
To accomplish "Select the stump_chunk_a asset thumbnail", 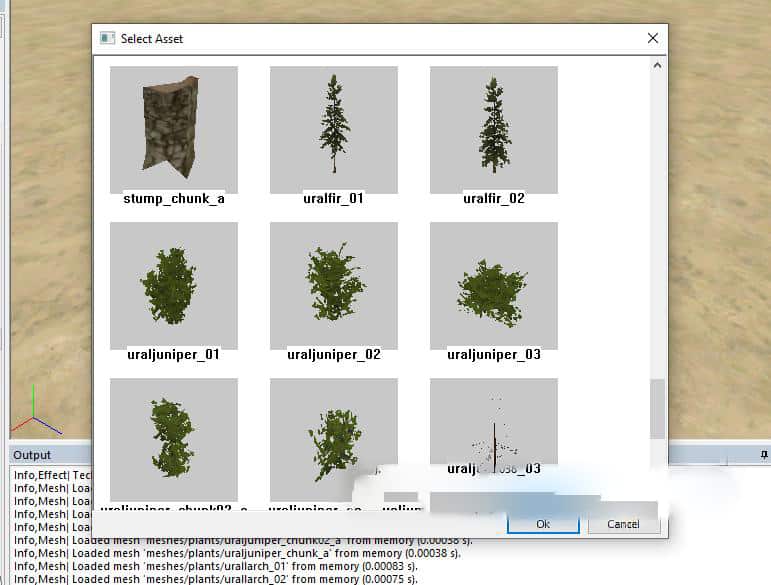I will (173, 129).
